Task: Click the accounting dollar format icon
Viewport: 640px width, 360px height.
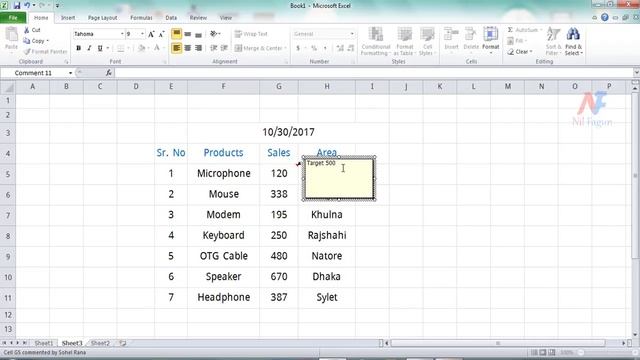Action: 298,48
